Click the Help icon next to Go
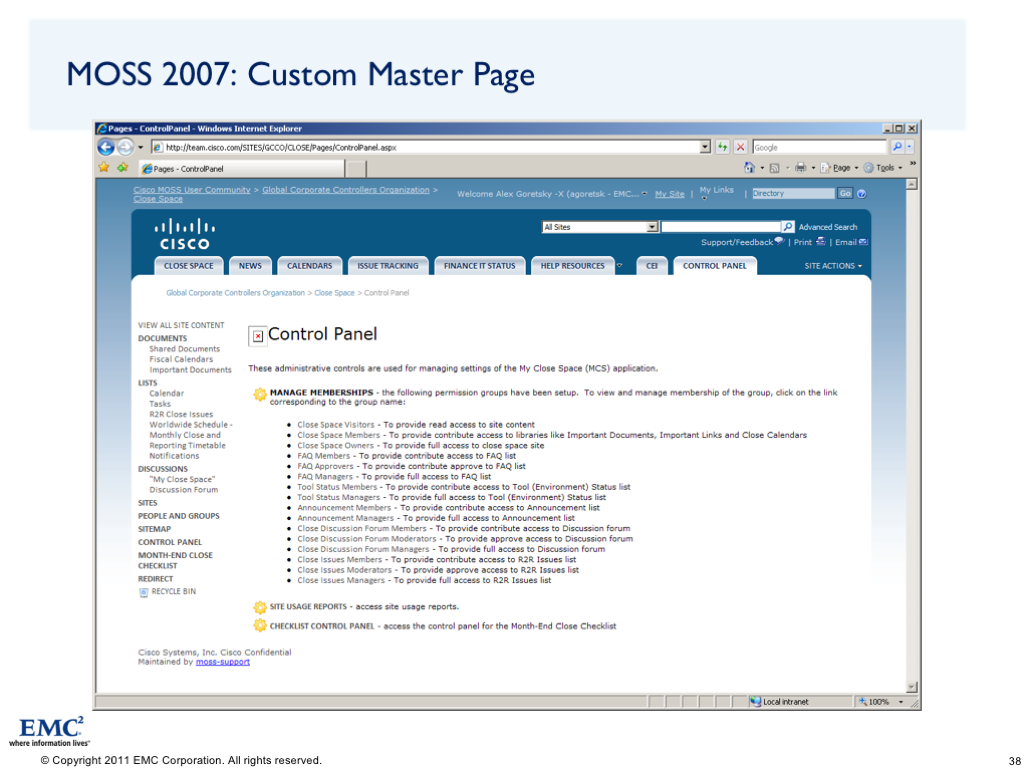The image size is (1024, 768). (x=861, y=193)
